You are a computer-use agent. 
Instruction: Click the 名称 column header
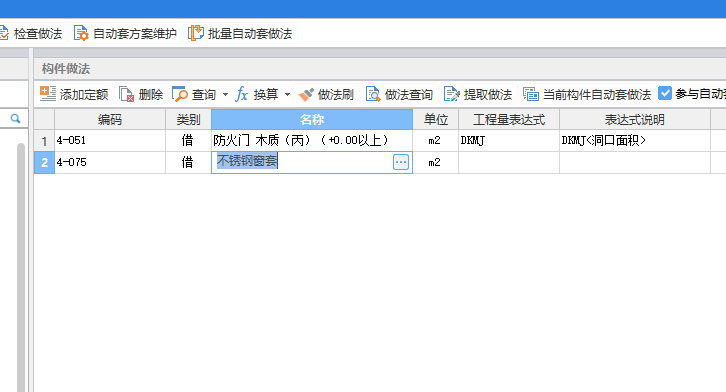click(x=312, y=119)
